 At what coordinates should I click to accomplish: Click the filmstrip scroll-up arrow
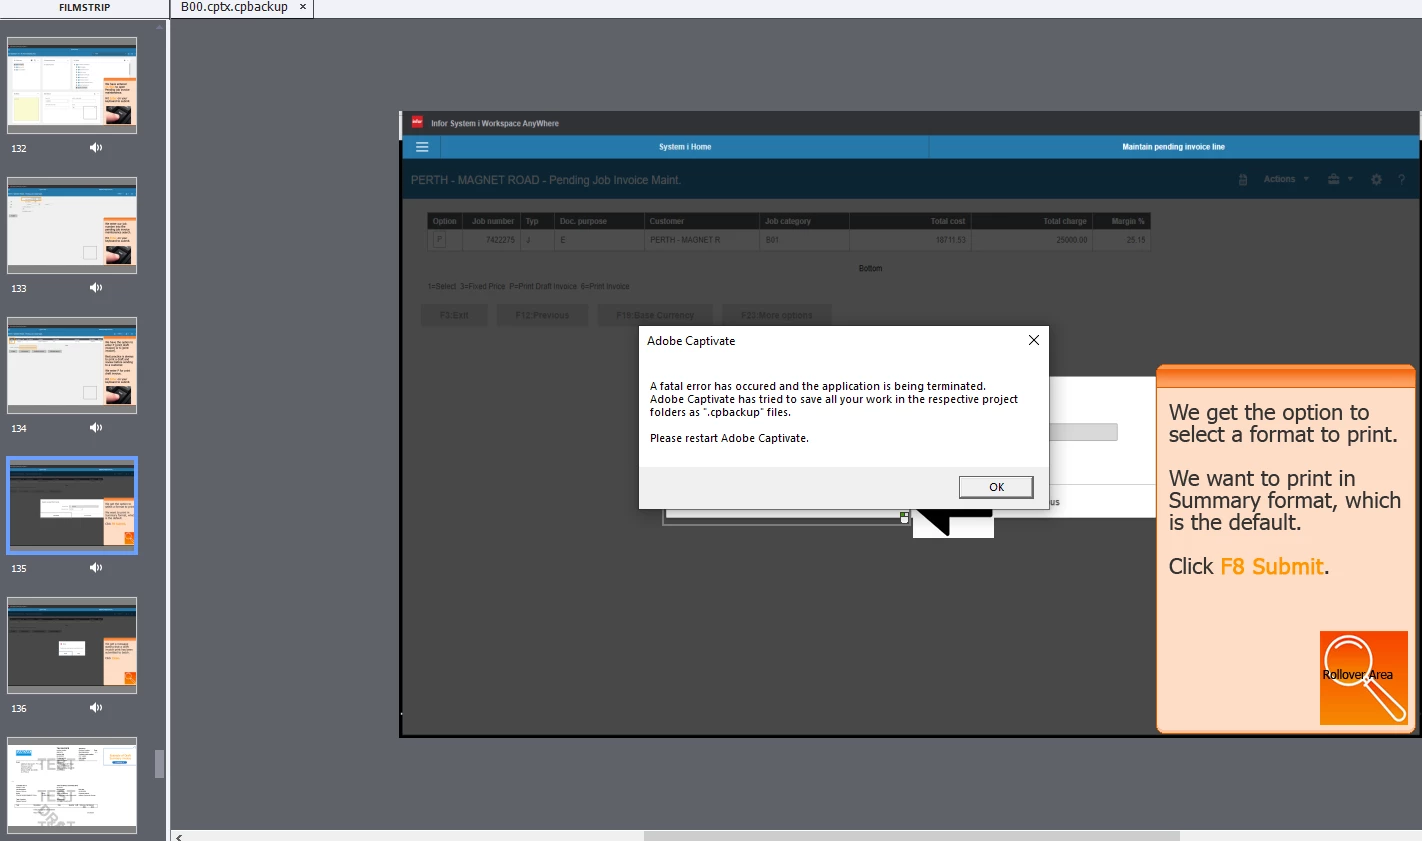pos(160,27)
